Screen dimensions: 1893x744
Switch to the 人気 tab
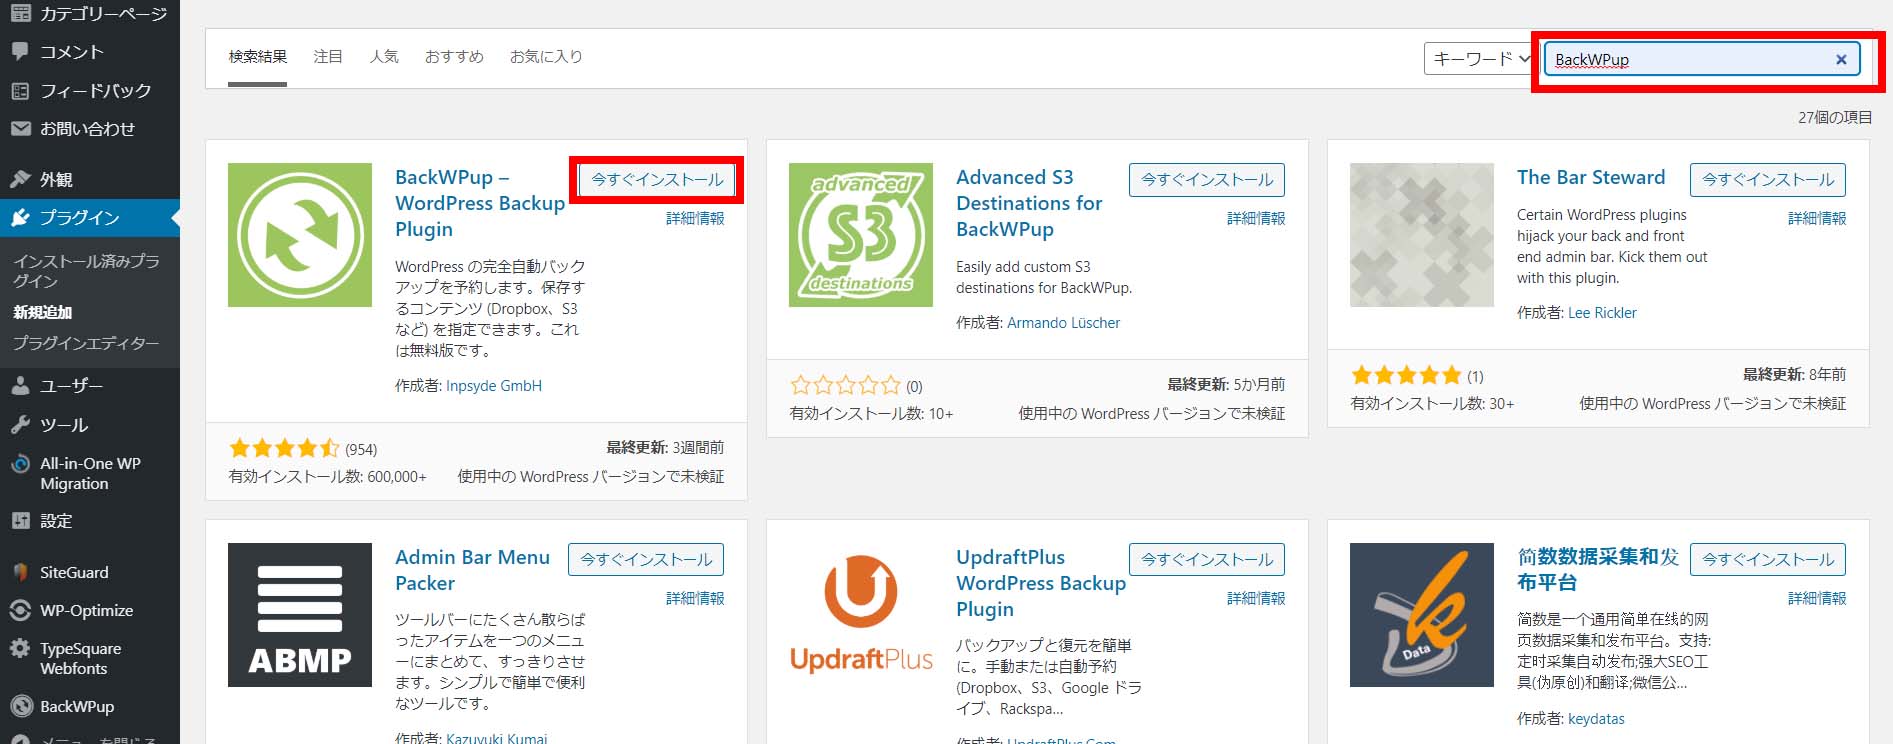coord(384,57)
